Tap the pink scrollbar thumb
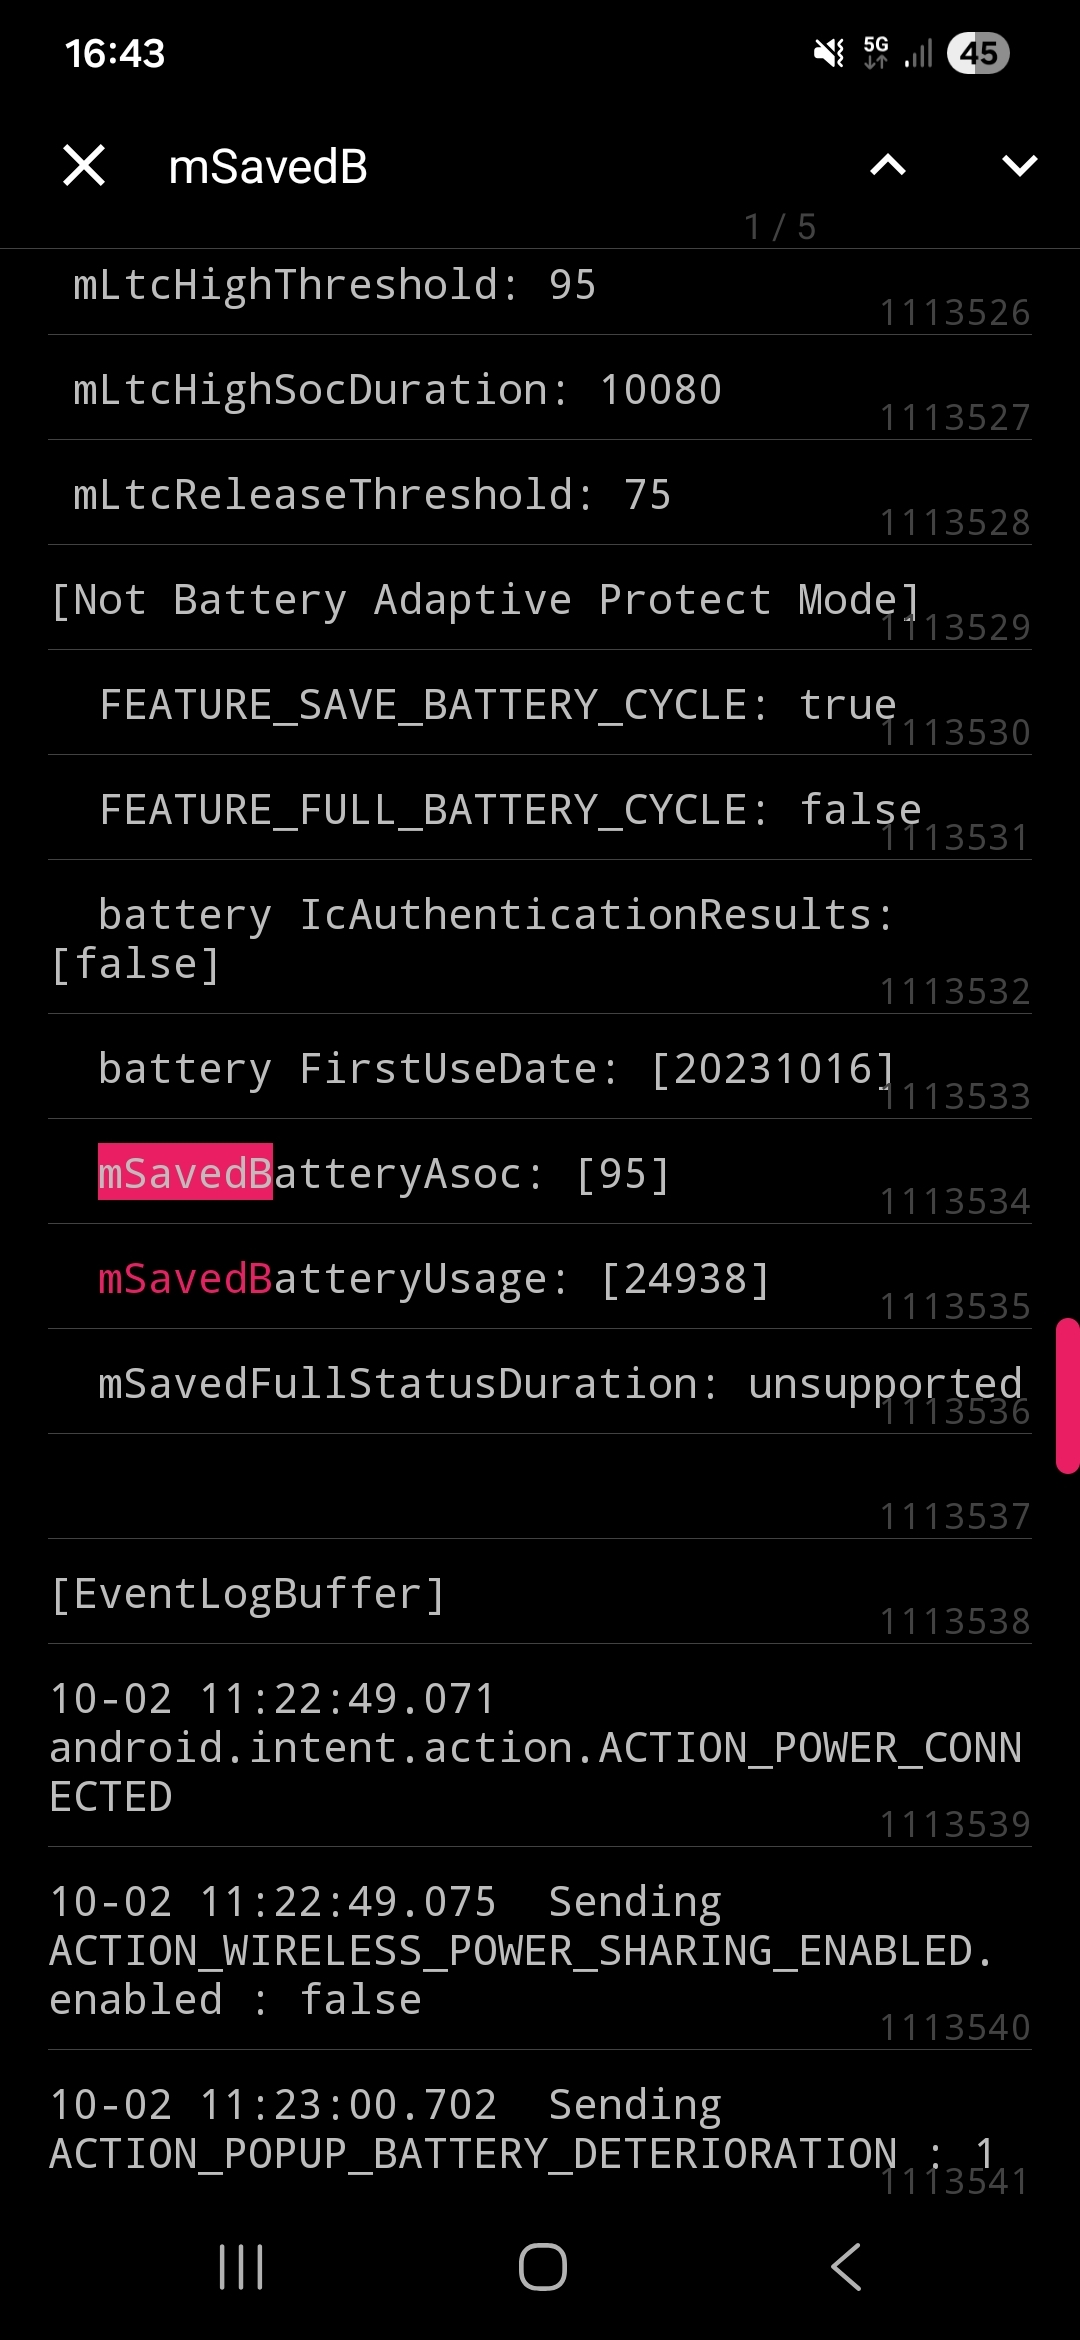Screen dimensions: 1080x2340 1067,1396
